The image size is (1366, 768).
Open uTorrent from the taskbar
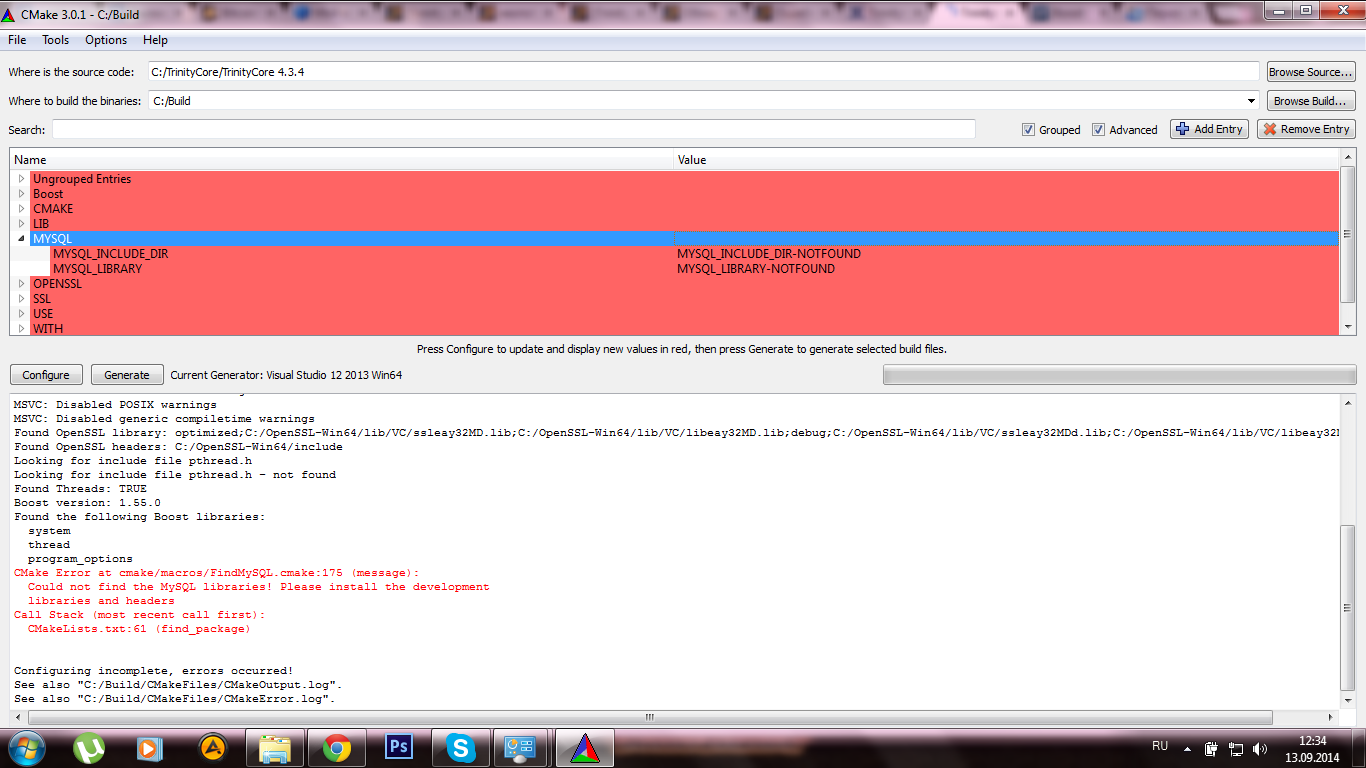click(89, 748)
